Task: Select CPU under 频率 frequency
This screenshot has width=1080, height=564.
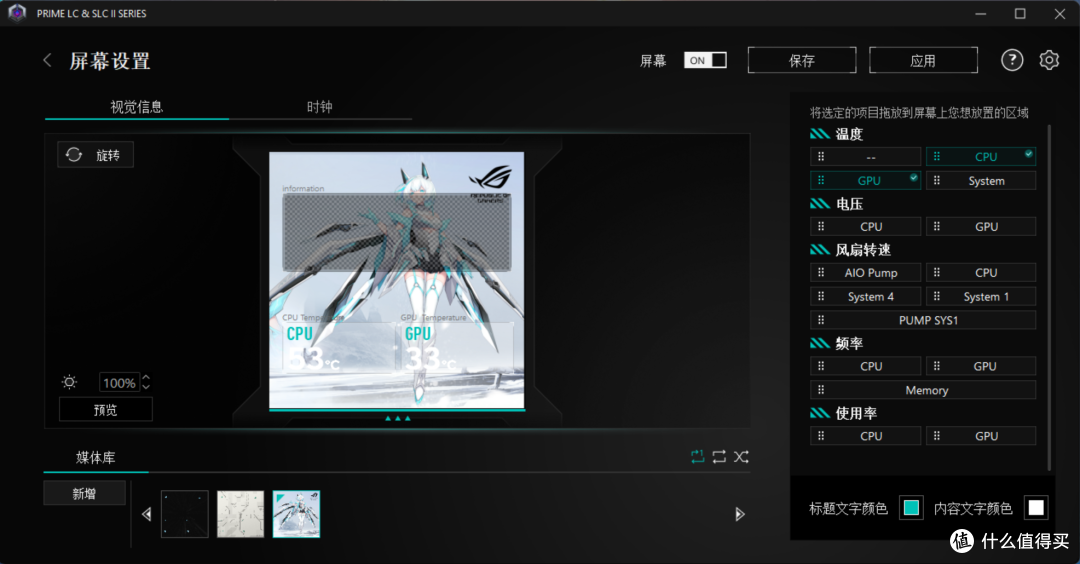Action: [x=865, y=366]
